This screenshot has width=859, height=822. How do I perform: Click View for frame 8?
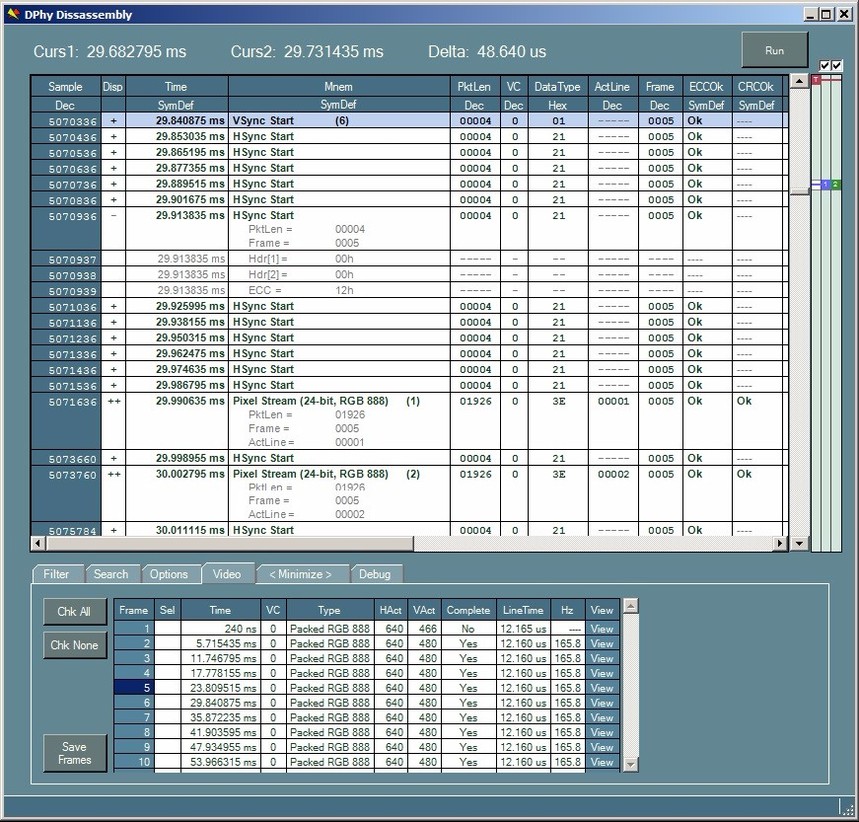[x=602, y=733]
